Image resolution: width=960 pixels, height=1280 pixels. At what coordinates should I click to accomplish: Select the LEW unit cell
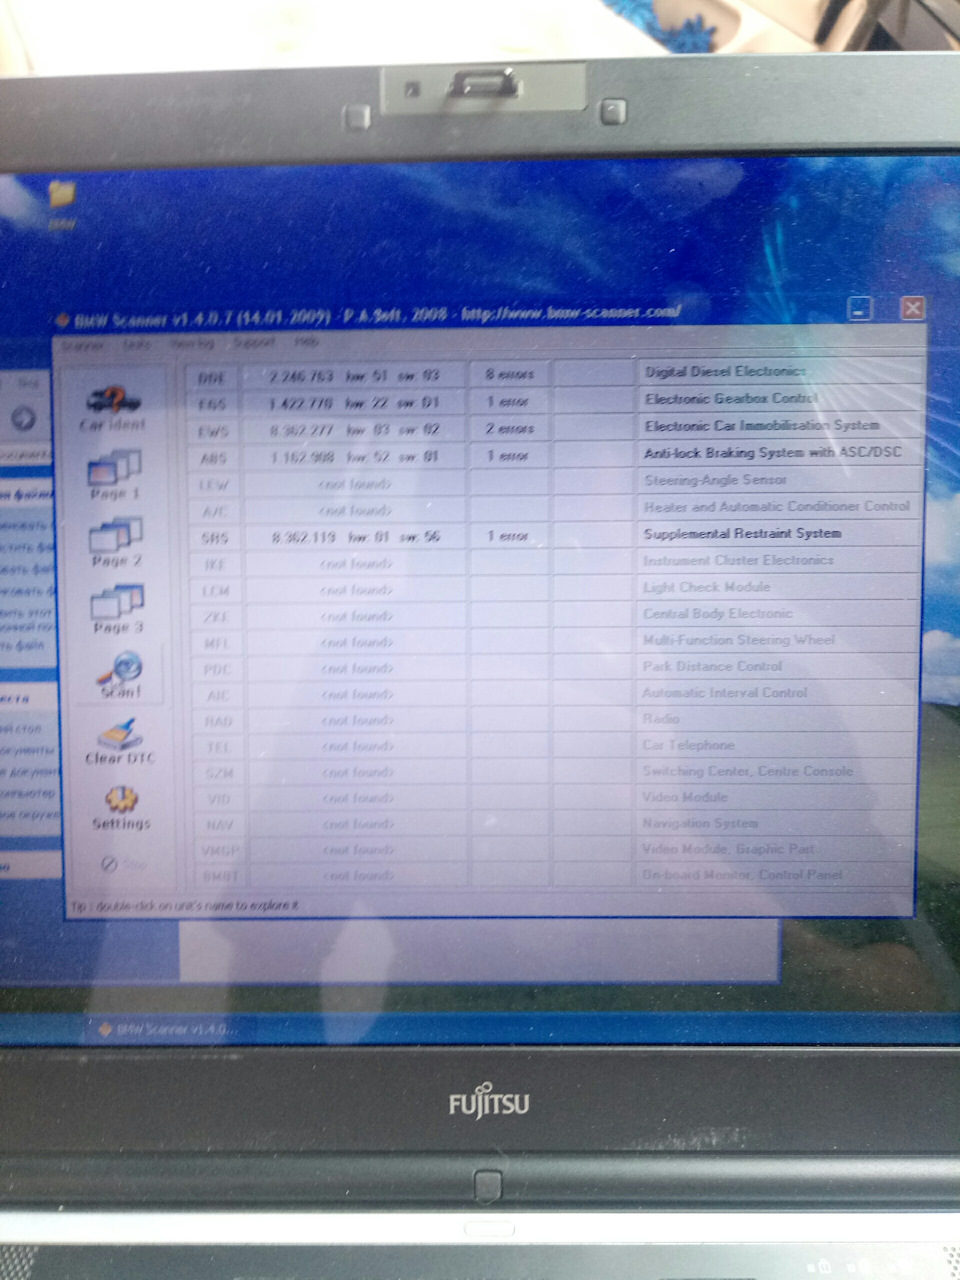214,485
